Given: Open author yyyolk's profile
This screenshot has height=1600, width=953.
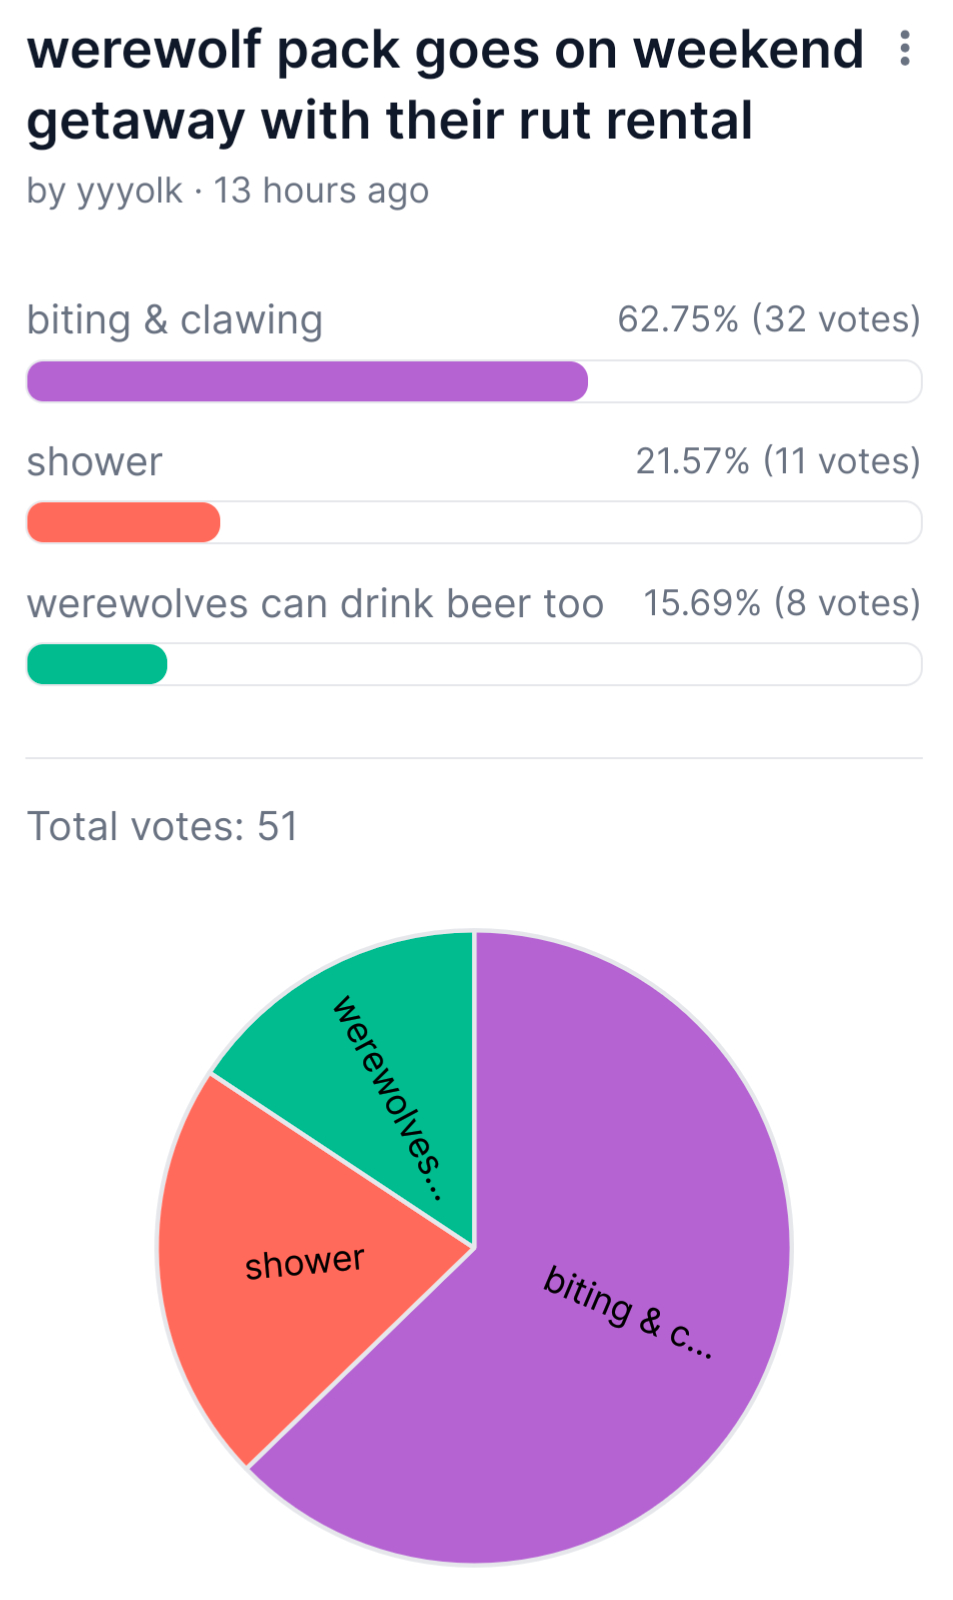Looking at the screenshot, I should [x=130, y=190].
